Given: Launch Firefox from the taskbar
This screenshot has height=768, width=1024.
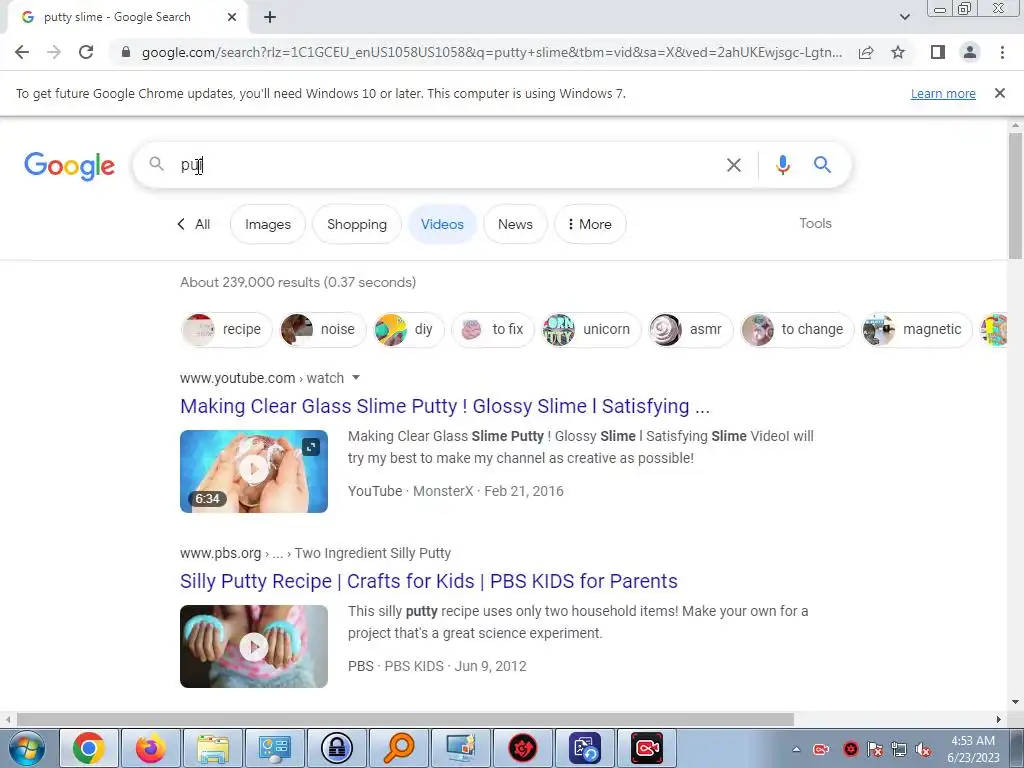Looking at the screenshot, I should [150, 748].
